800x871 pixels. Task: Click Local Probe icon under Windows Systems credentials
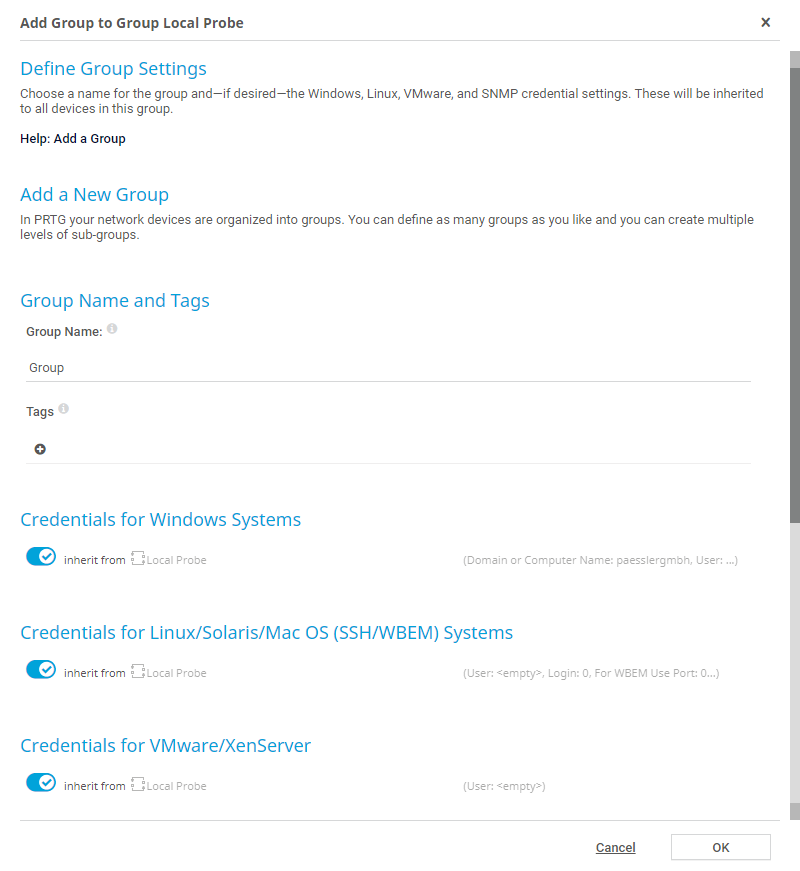(x=138, y=560)
